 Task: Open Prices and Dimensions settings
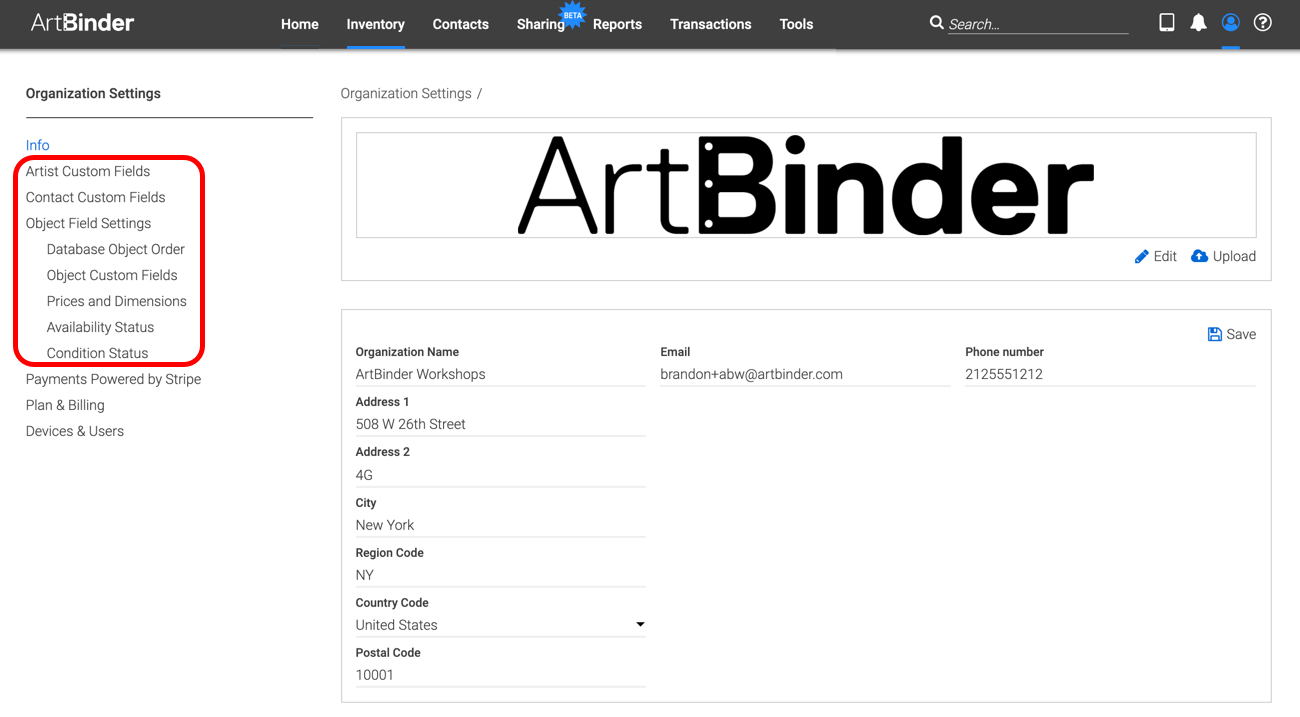click(117, 301)
